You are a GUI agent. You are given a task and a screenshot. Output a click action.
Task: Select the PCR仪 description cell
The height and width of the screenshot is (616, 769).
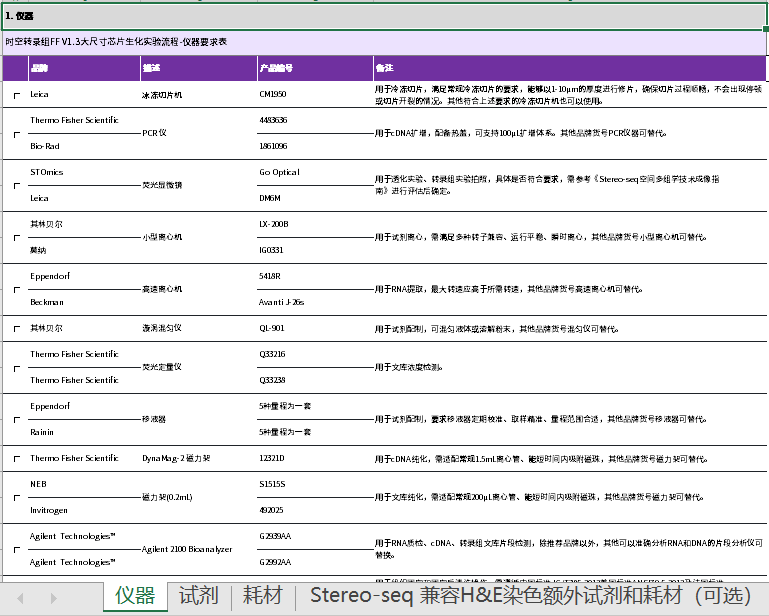(199, 133)
